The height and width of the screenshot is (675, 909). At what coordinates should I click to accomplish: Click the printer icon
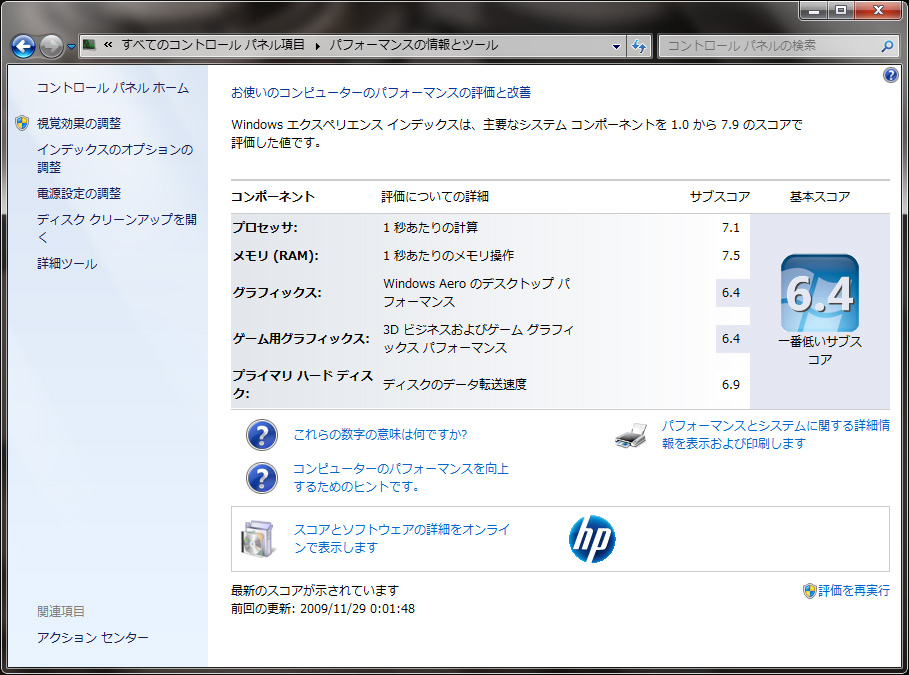click(x=631, y=435)
